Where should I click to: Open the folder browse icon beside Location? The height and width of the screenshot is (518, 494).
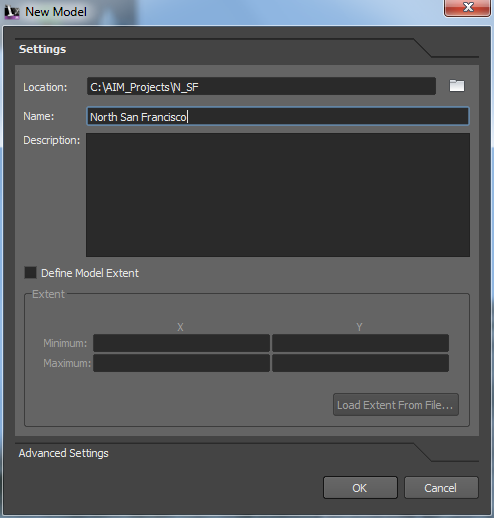coord(457,86)
